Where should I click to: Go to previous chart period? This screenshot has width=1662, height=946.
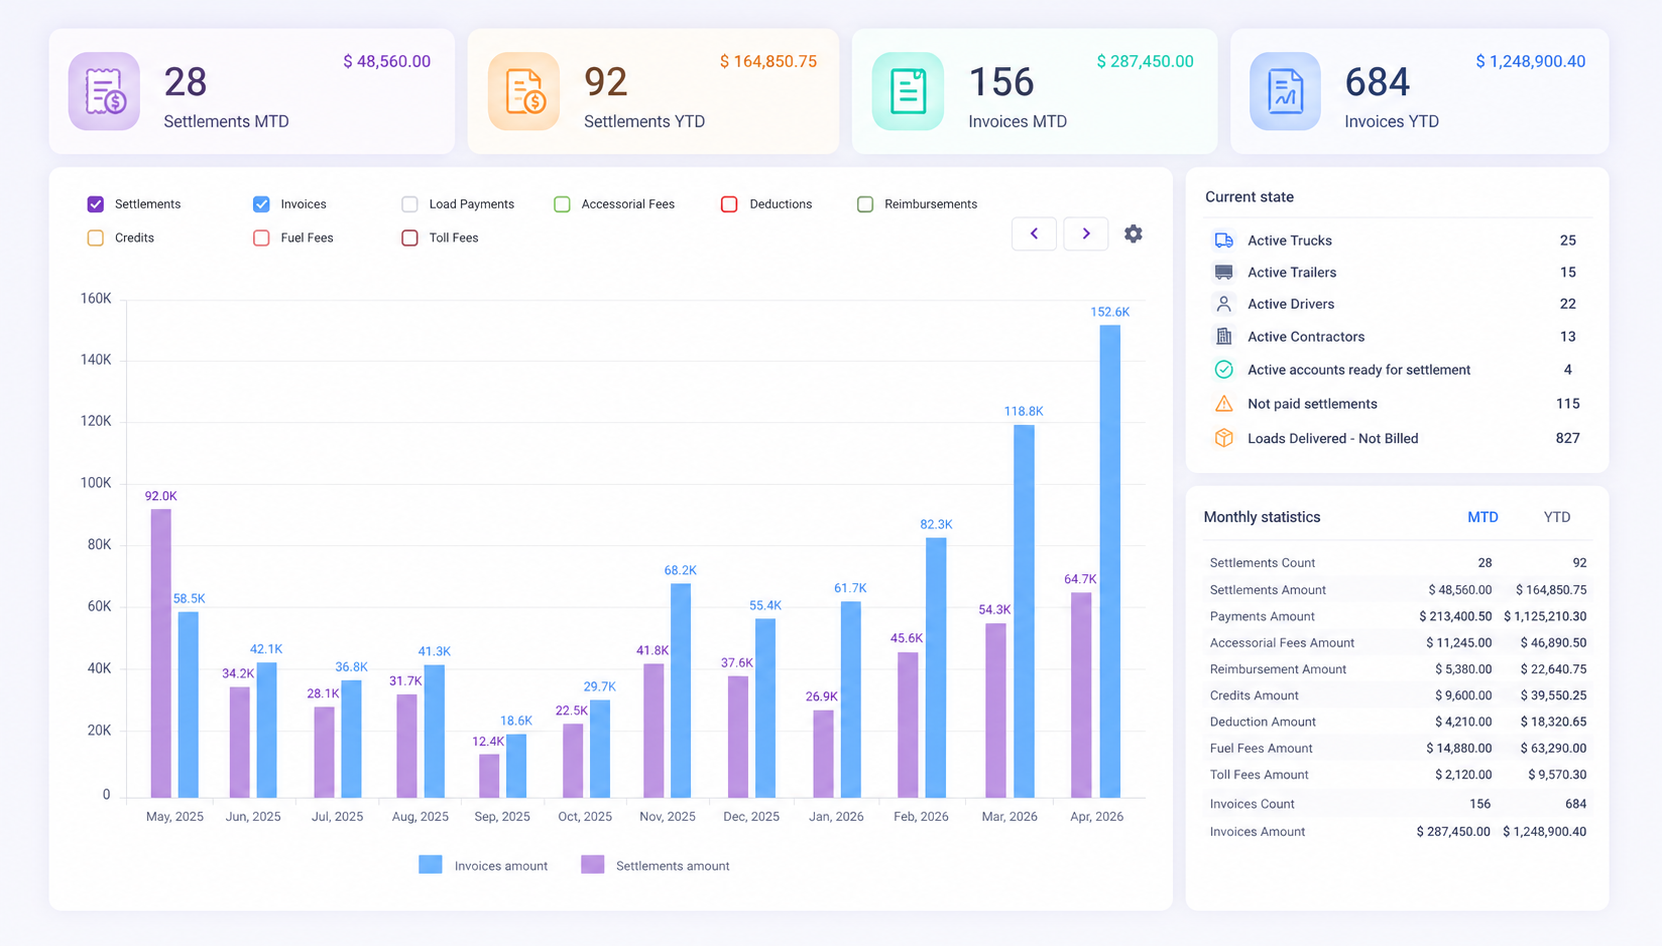pyautogui.click(x=1034, y=233)
